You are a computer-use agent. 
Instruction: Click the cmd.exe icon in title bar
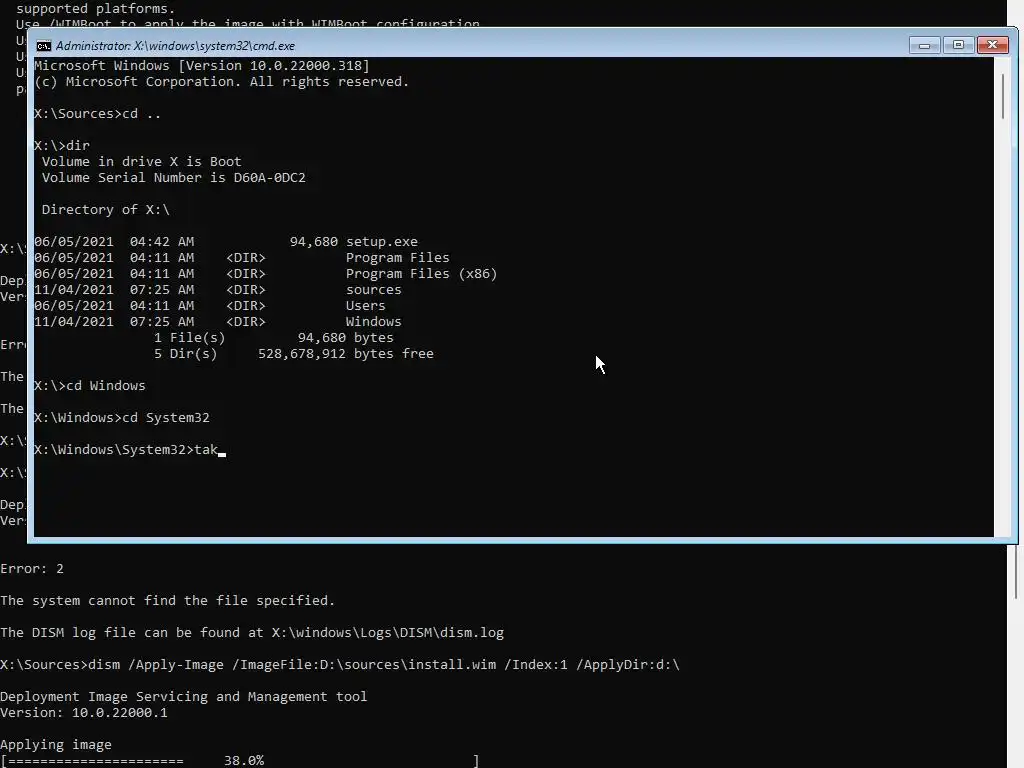coord(44,46)
